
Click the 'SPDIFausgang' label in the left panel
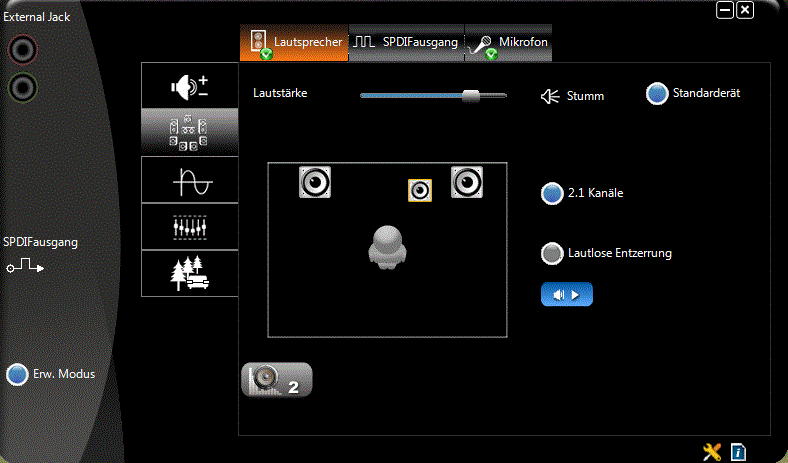click(x=40, y=242)
